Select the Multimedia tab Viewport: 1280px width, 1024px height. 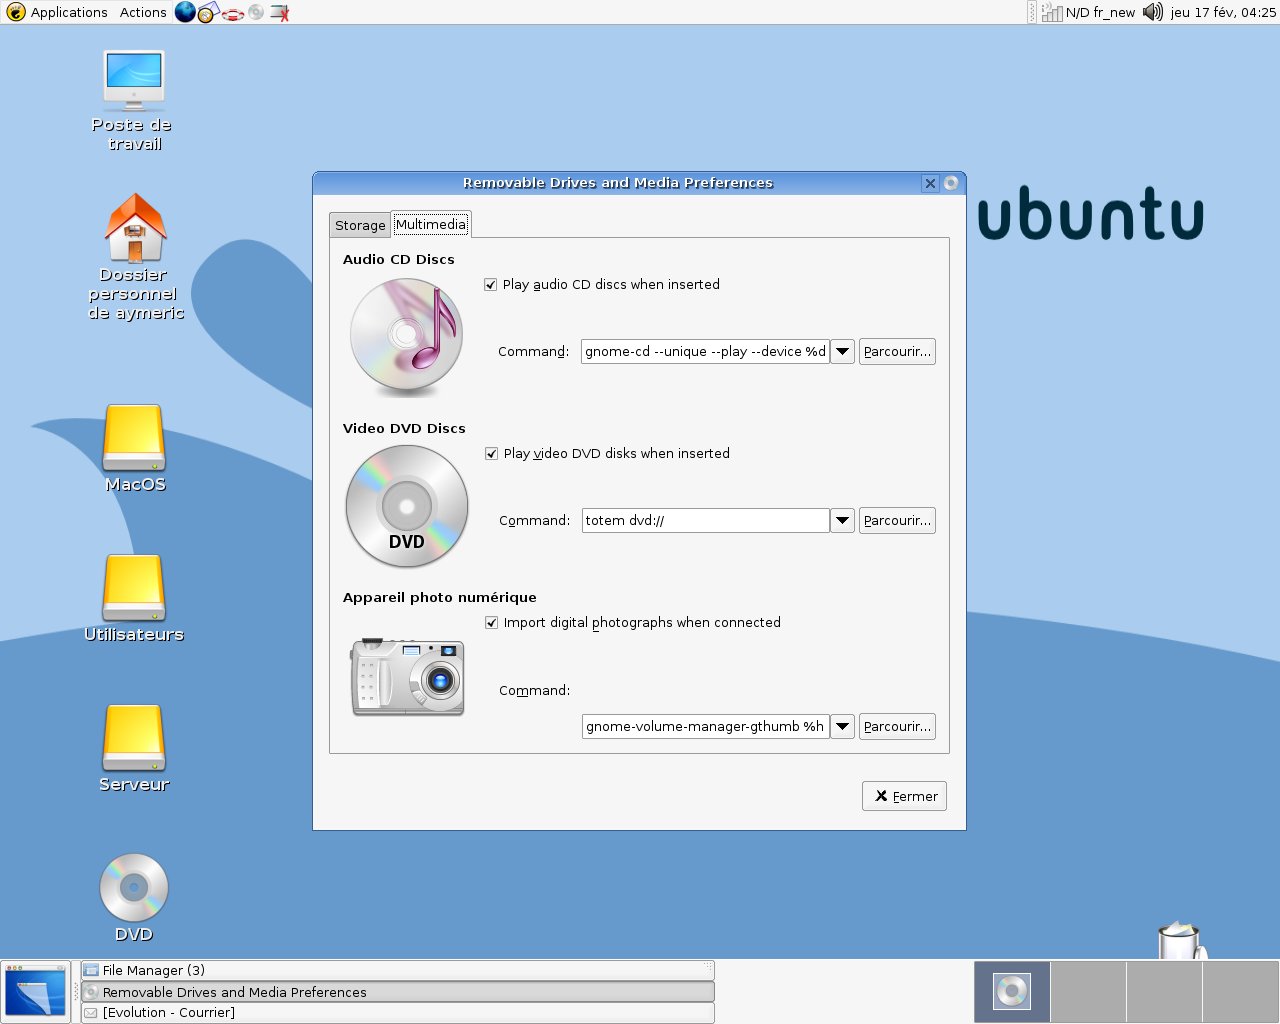click(x=431, y=225)
